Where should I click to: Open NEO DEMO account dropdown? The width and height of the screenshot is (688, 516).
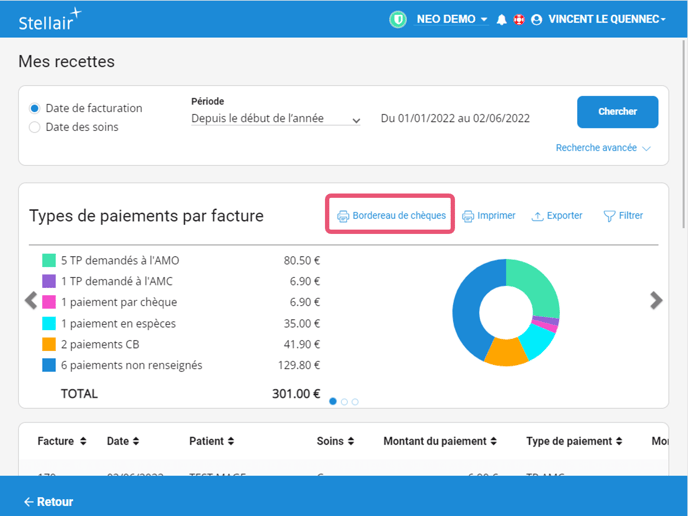point(451,19)
